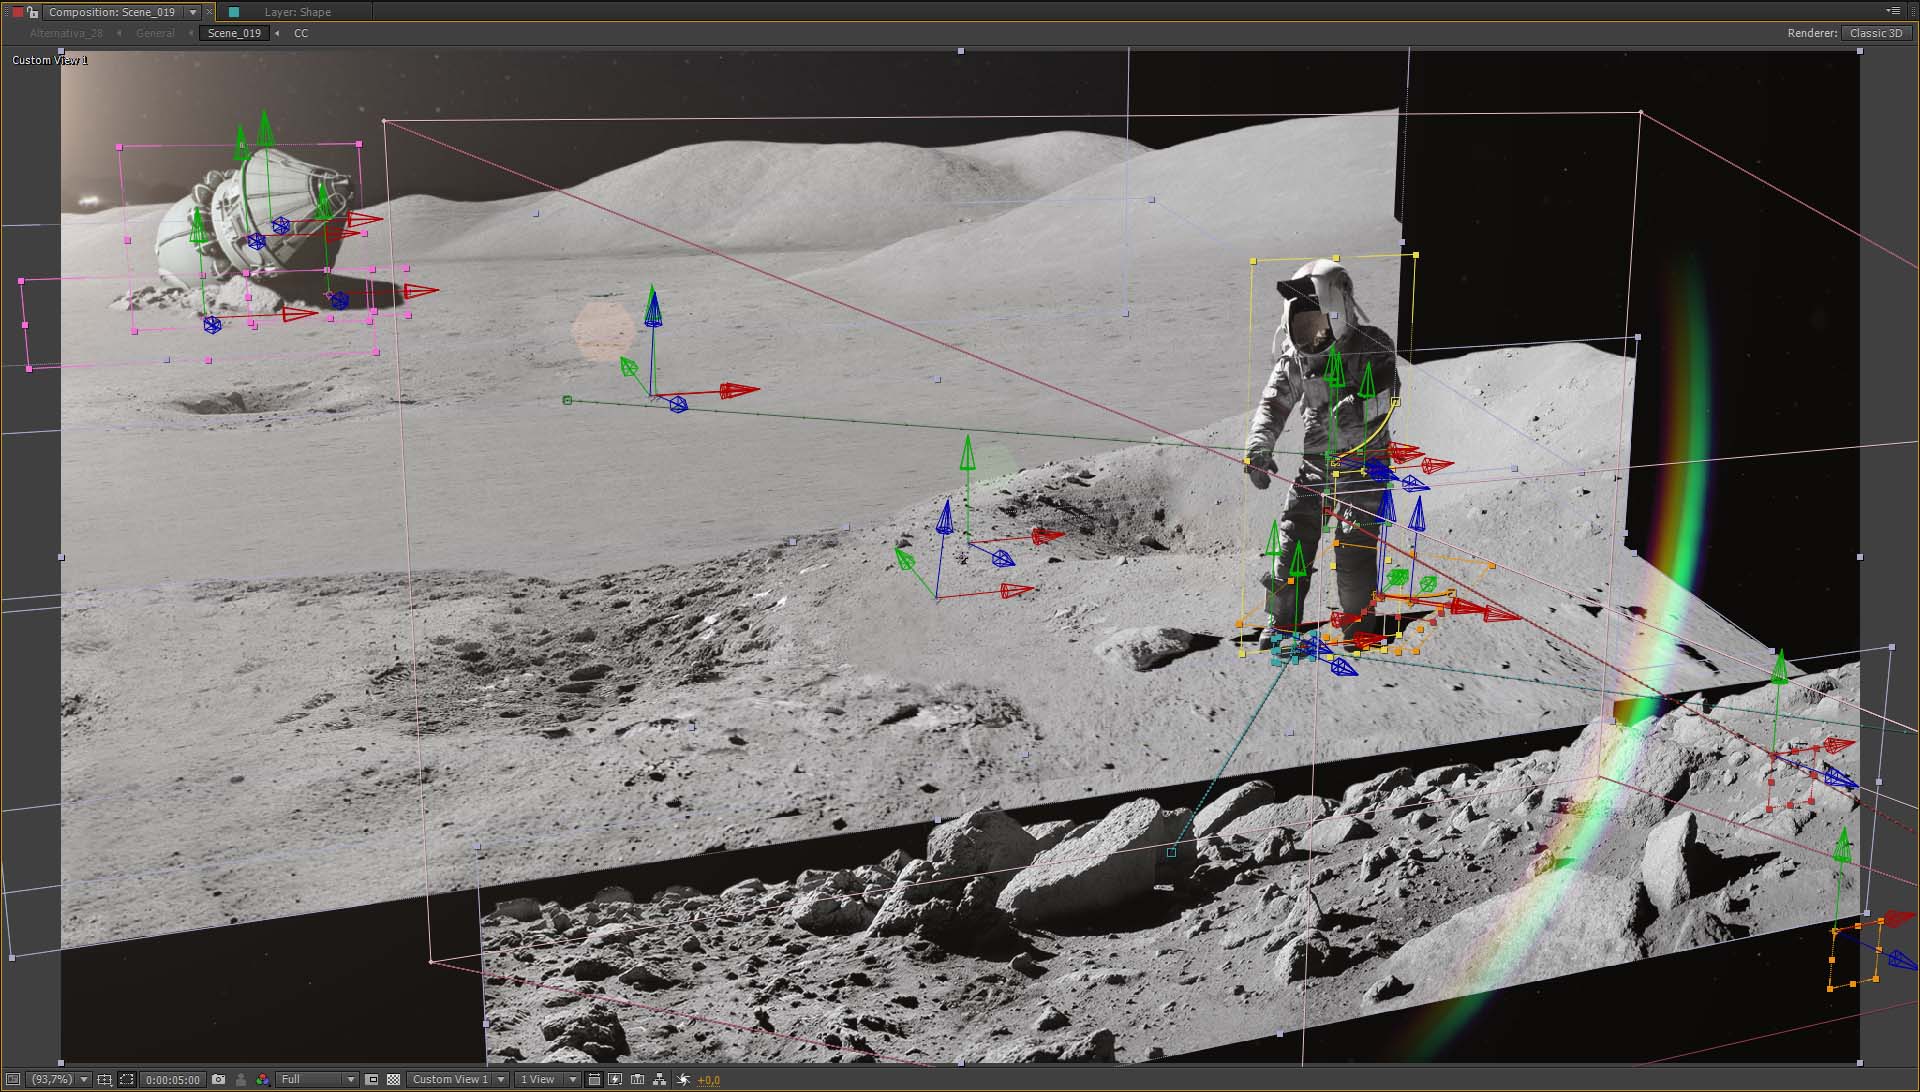
Task: Click the Timeline button icon
Action: click(x=637, y=1080)
